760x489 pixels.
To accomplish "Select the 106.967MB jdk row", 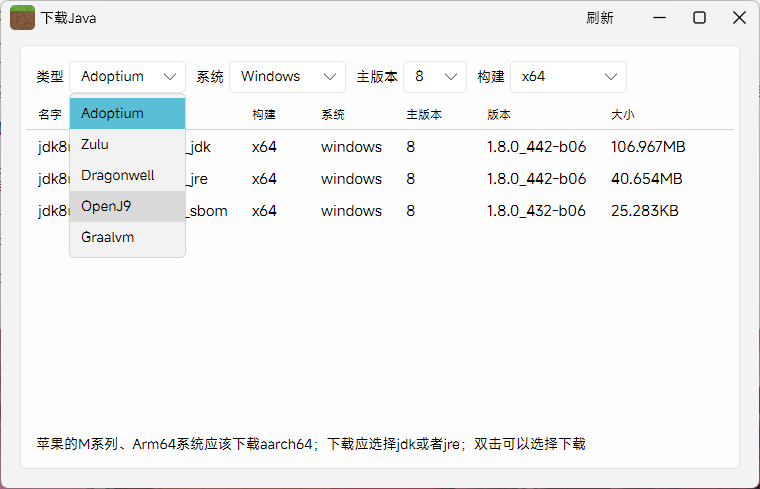I will [x=450, y=147].
